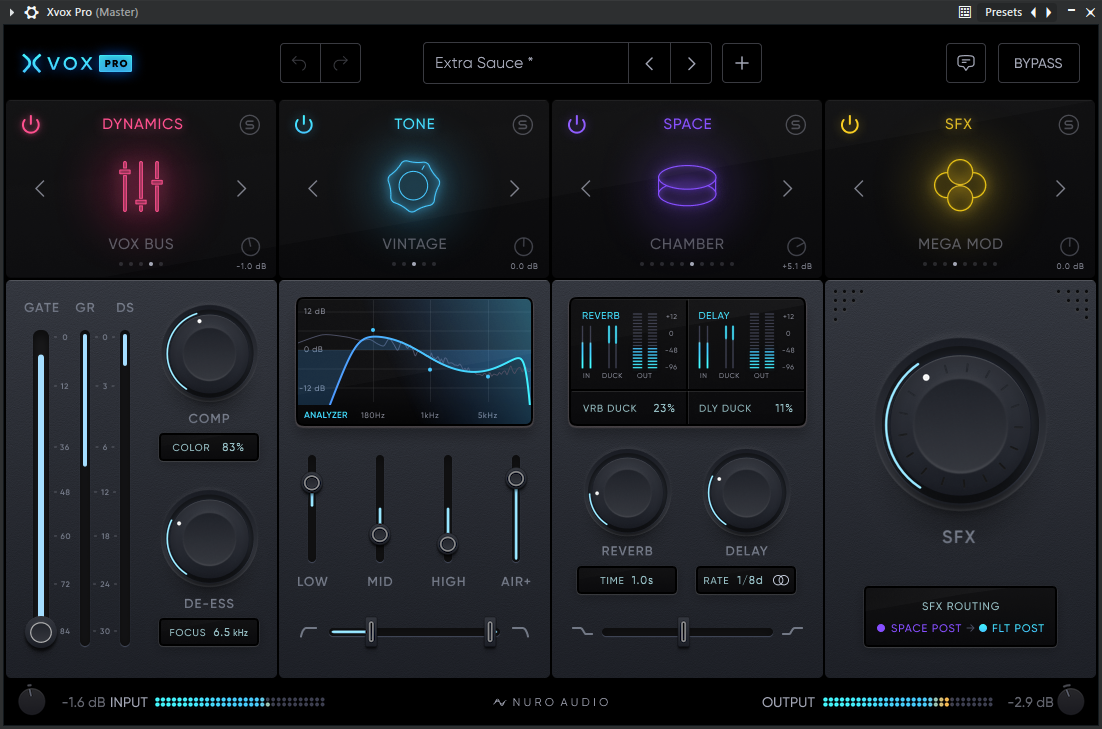The image size is (1102, 729).
Task: Click the SFX Routing box
Action: tap(960, 617)
